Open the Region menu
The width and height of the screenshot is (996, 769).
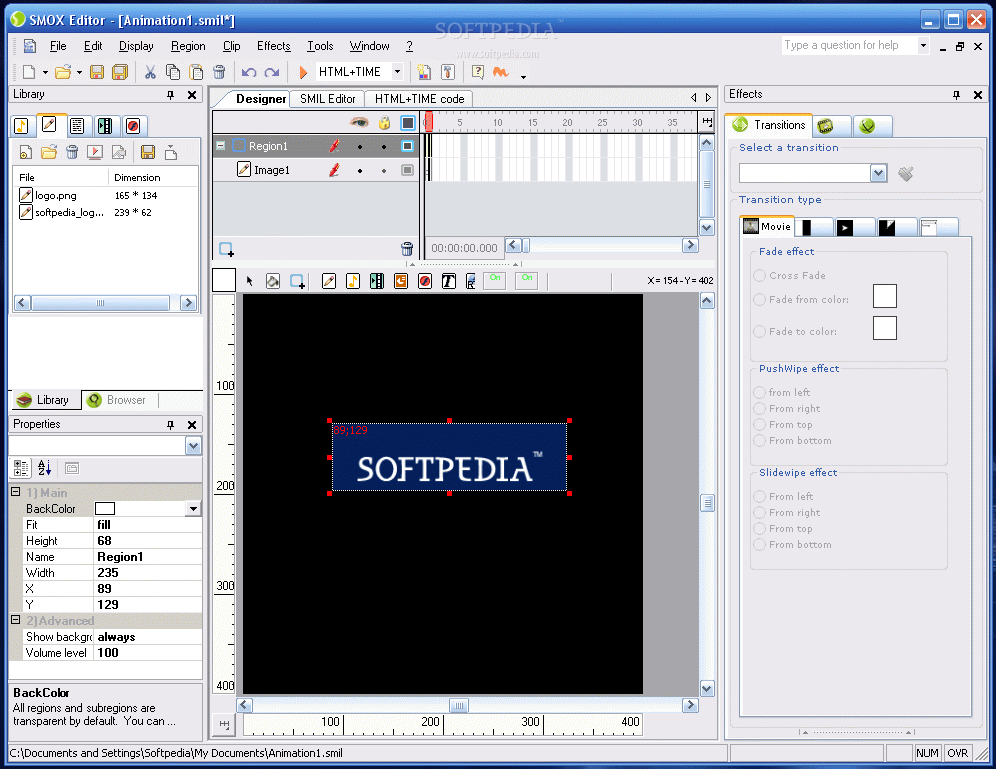[x=188, y=46]
